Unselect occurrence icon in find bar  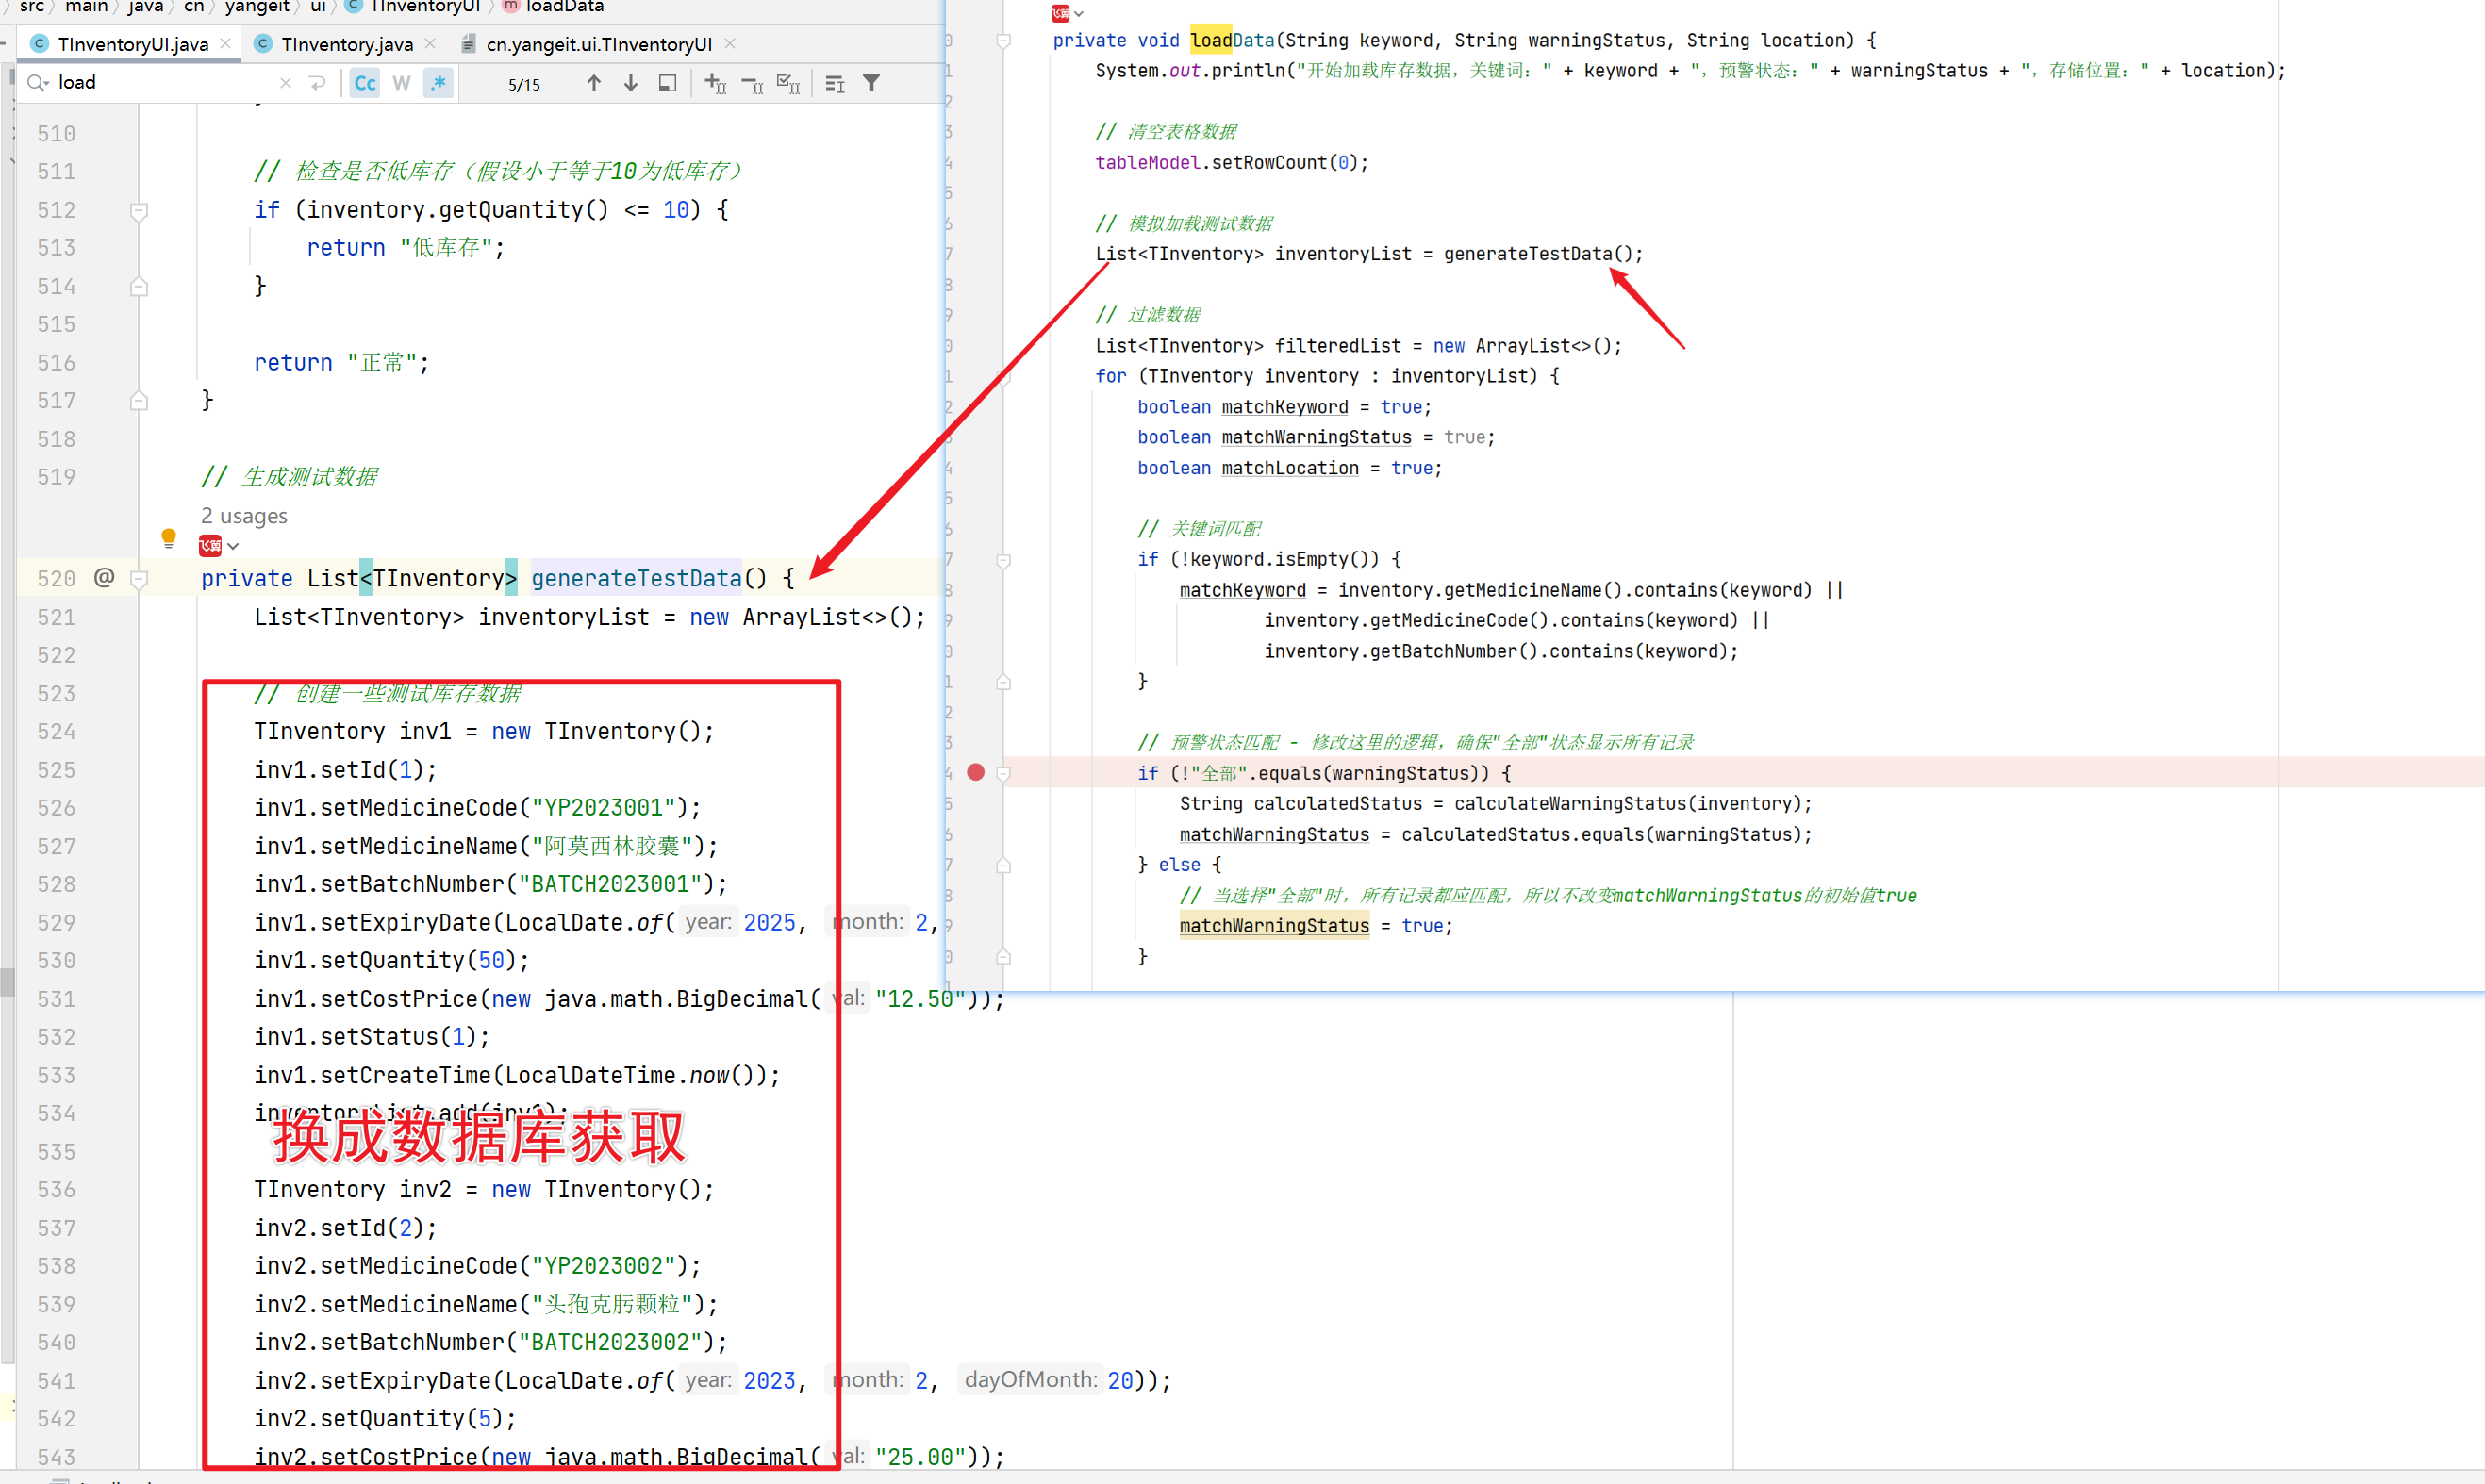coord(752,83)
